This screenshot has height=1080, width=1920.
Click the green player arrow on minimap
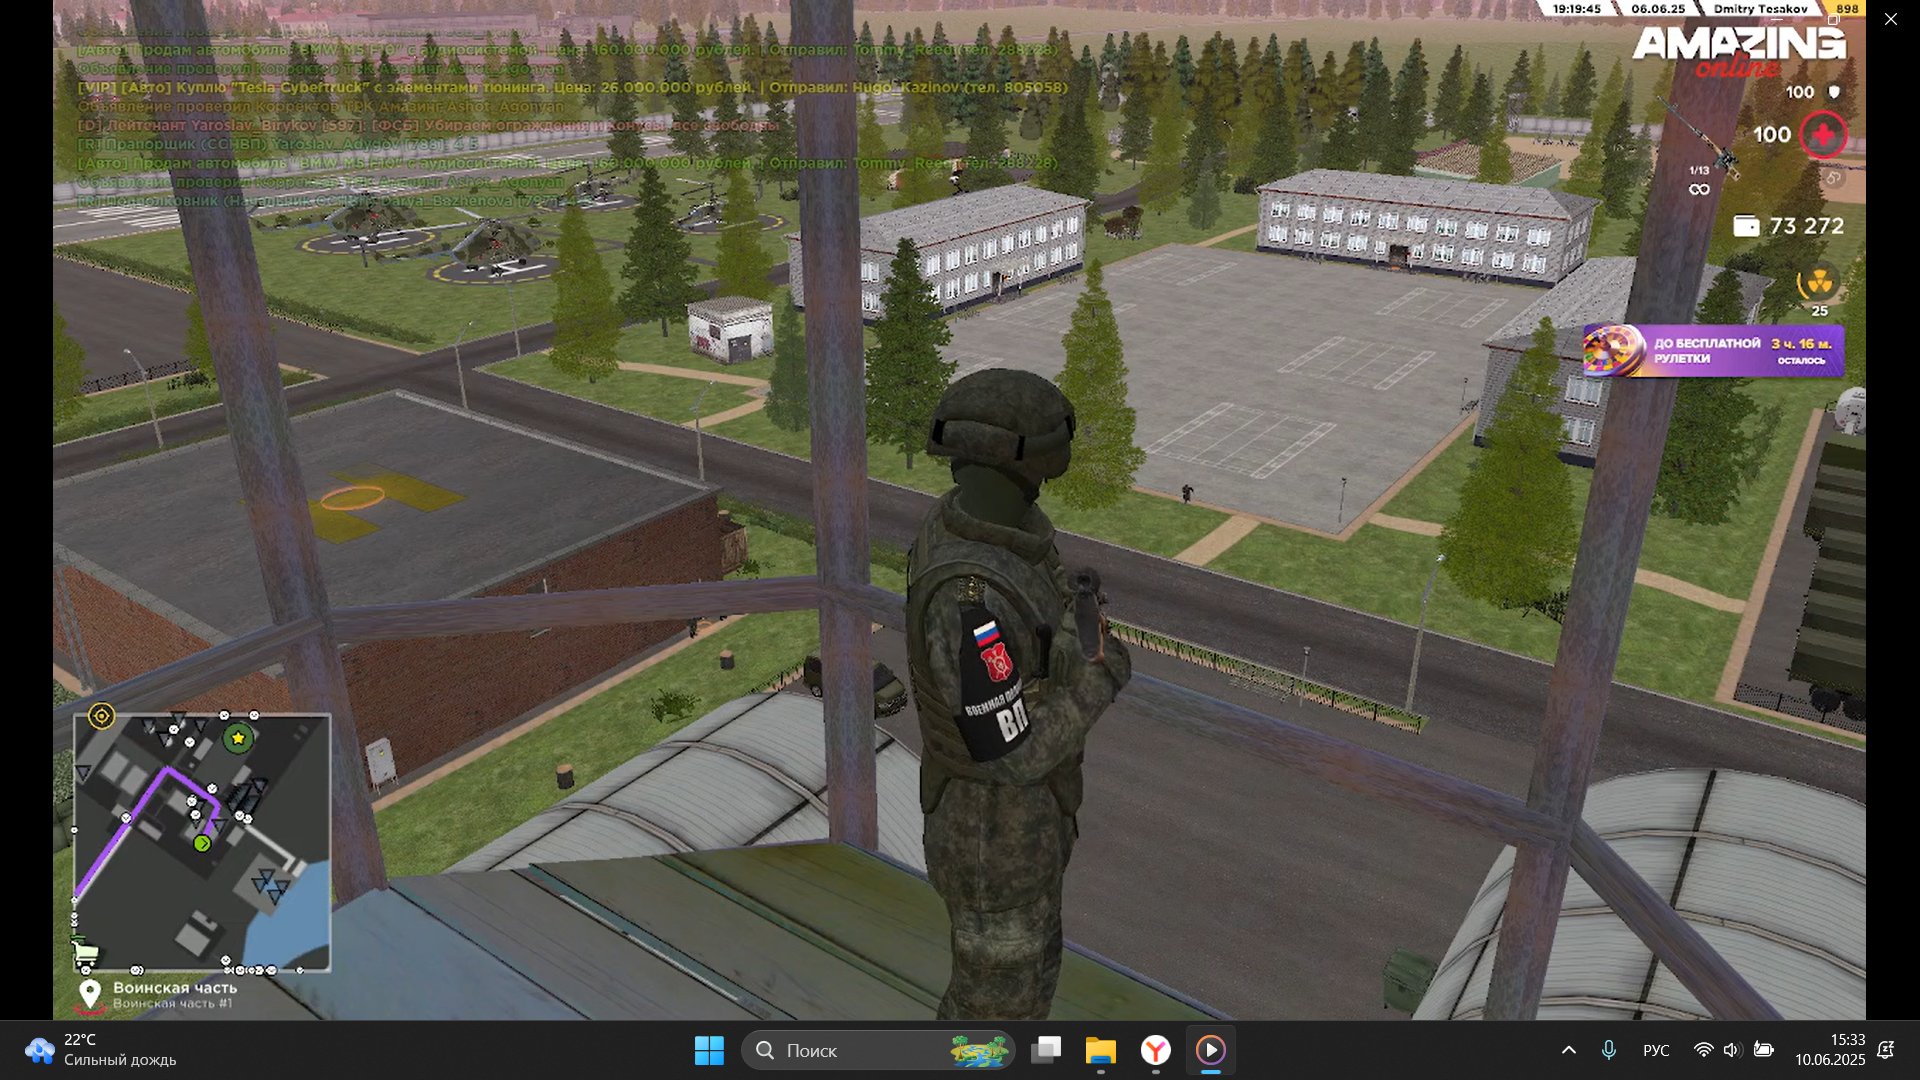click(202, 844)
